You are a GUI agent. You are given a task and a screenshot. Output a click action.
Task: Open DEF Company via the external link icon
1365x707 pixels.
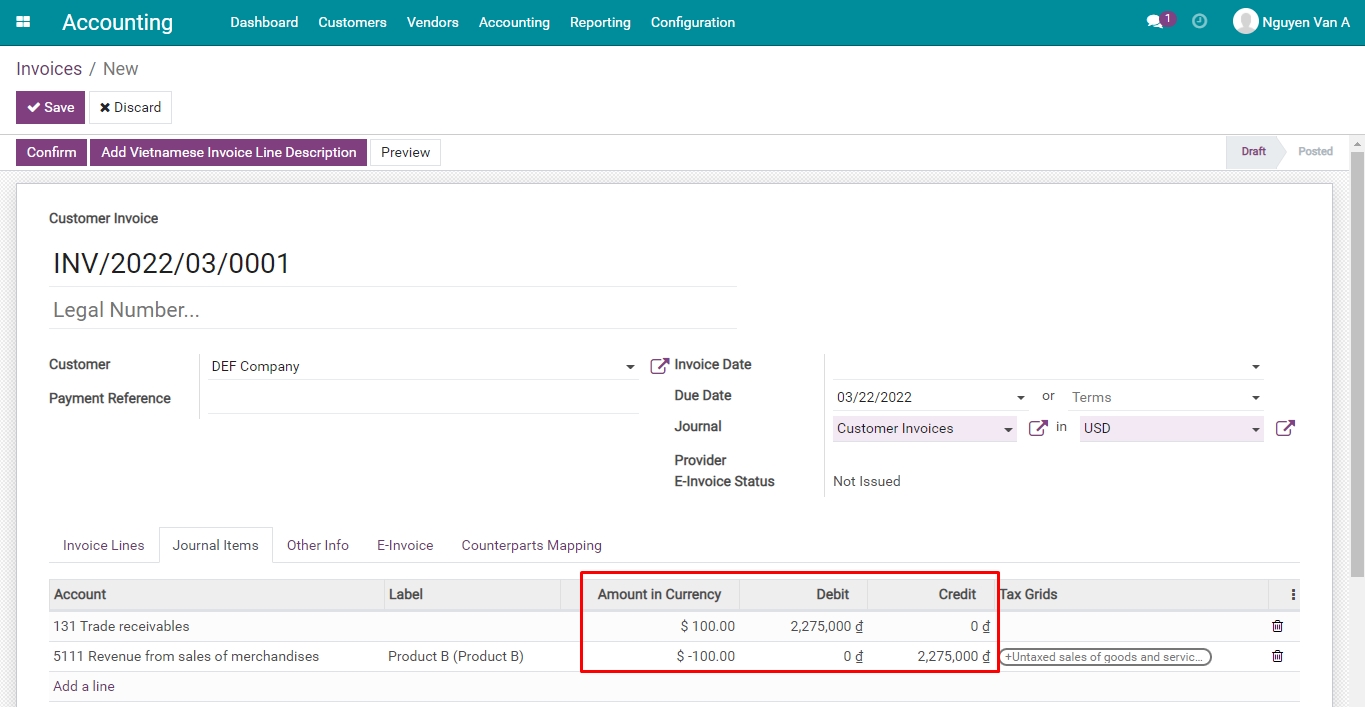coord(658,364)
